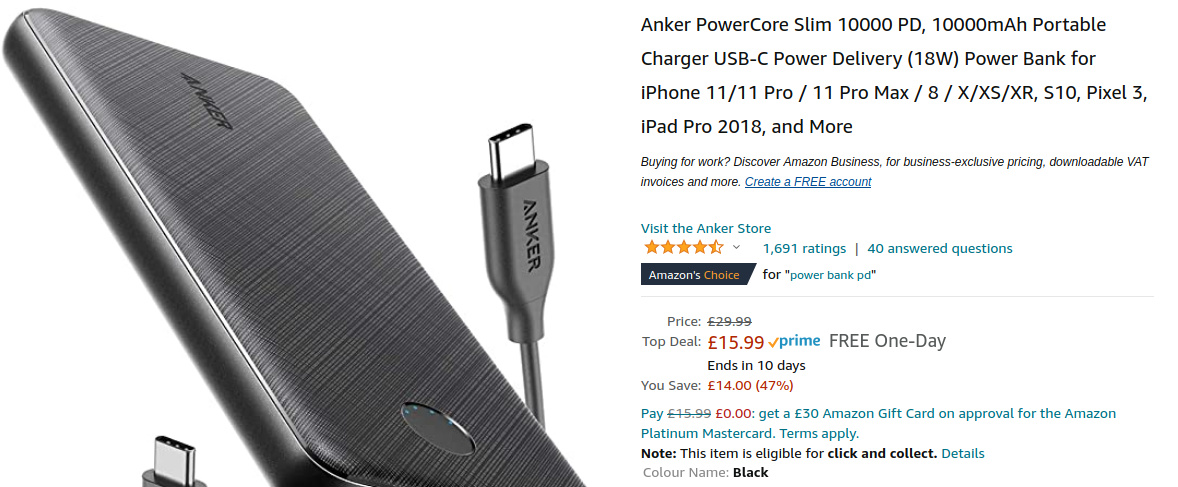Open the Amazon Platinum Mastercard gift card offer

(878, 423)
